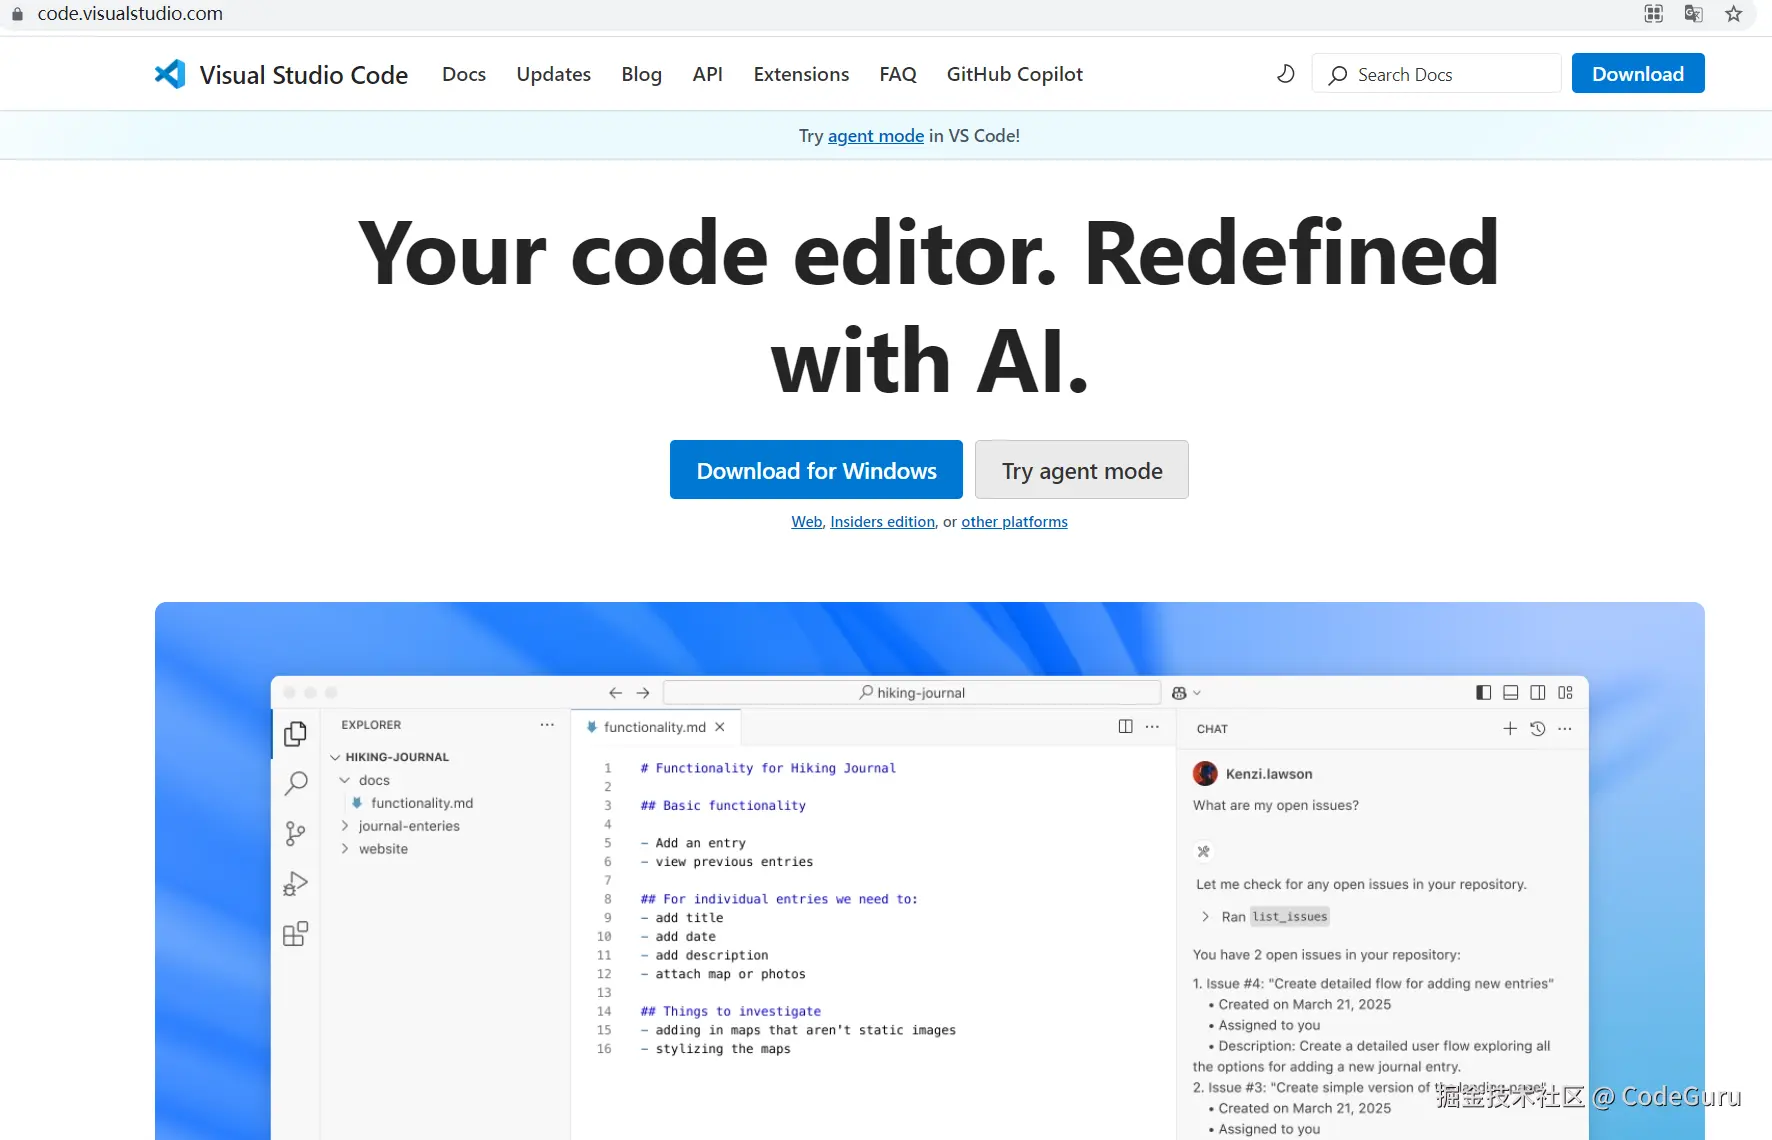Click the Copilot icon in title bar
The width and height of the screenshot is (1772, 1140).
click(x=1180, y=692)
